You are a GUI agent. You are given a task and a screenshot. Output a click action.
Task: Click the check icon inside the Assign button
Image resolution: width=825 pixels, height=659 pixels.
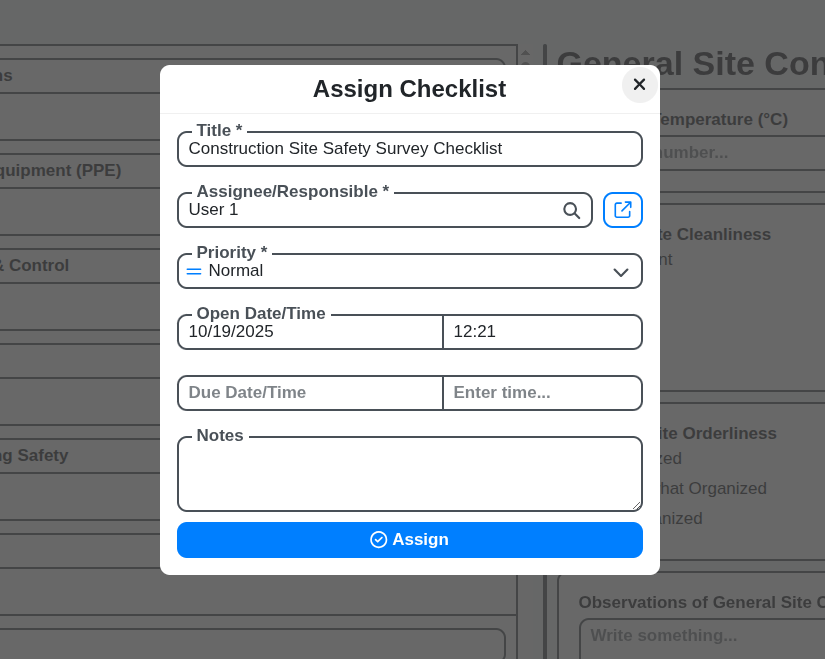(378, 539)
